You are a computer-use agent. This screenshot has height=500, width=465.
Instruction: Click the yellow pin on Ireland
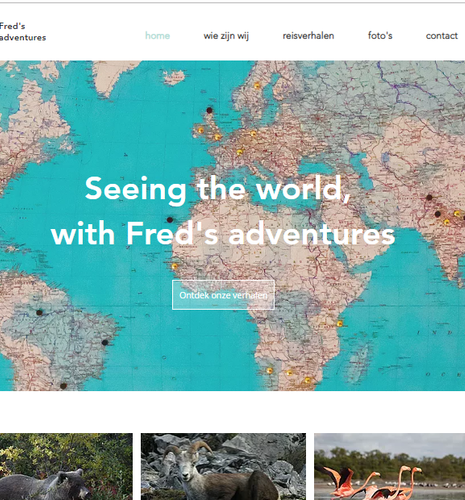201,130
